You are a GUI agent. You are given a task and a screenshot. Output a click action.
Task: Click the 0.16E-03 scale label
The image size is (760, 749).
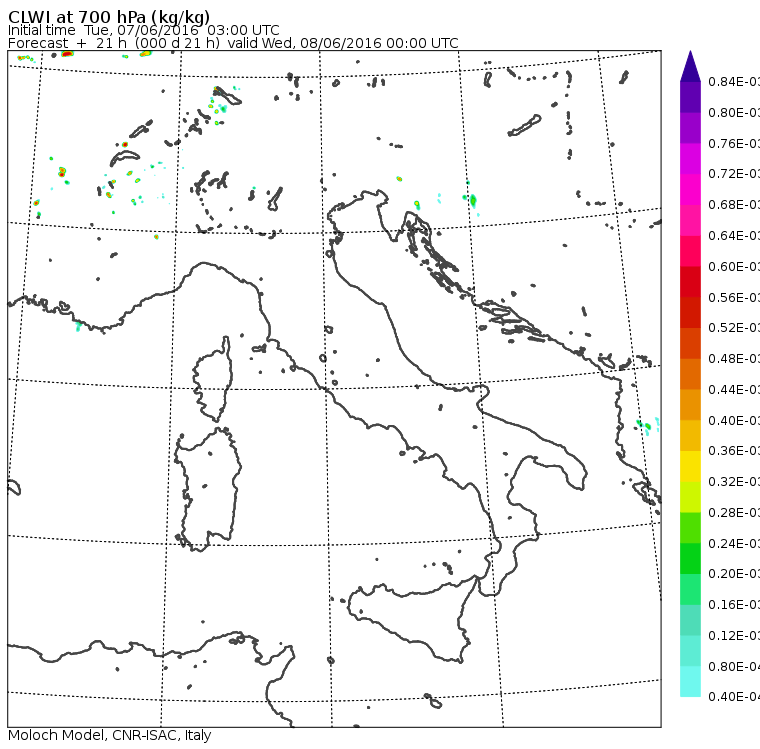(x=734, y=605)
